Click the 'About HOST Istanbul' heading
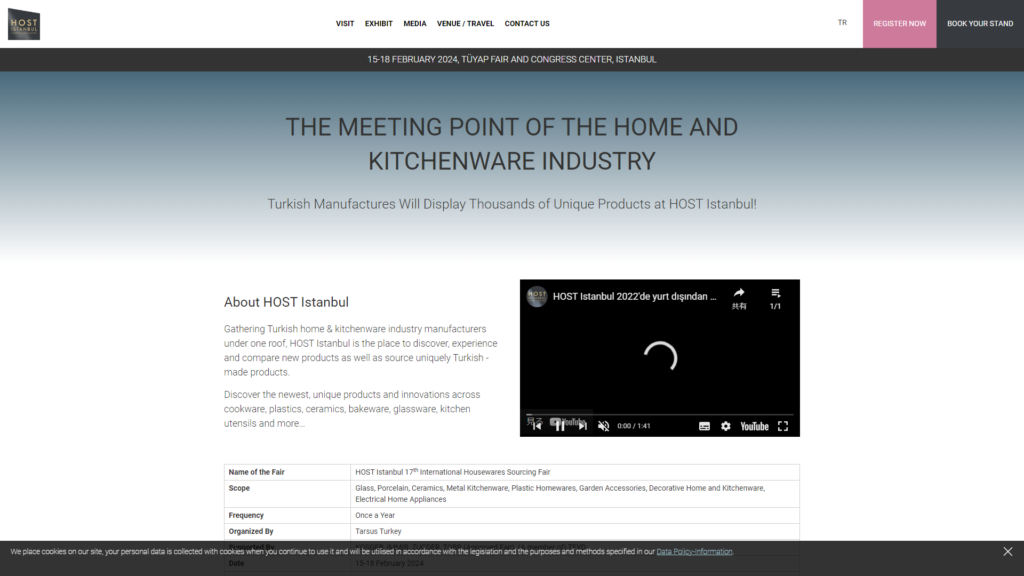This screenshot has width=1024, height=576. (286, 302)
